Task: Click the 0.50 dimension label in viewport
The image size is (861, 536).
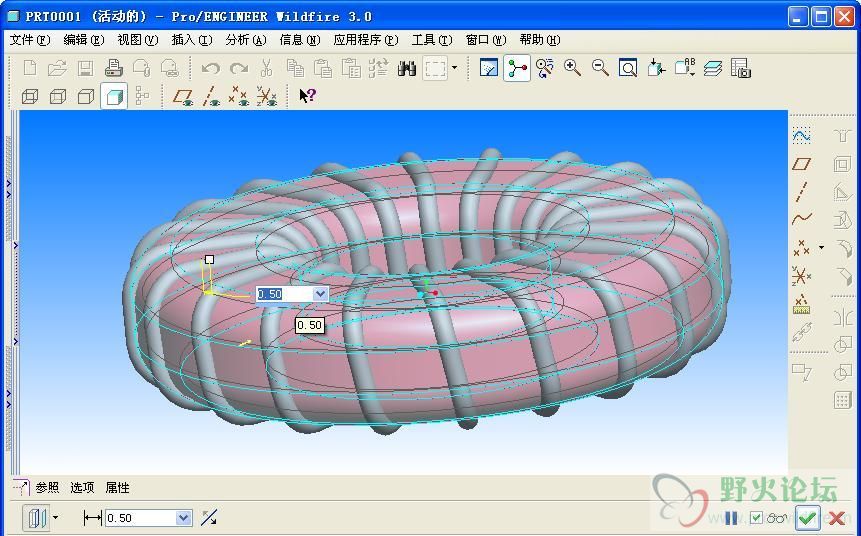Action: 310,325
